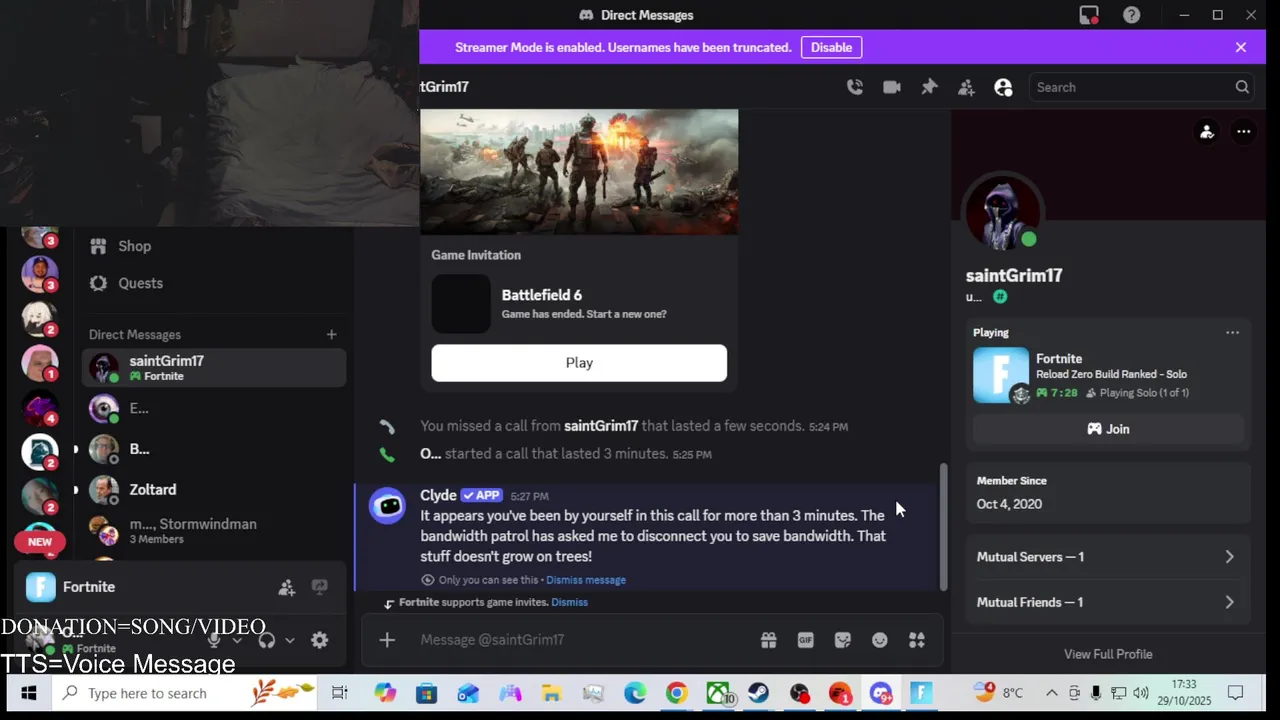
Task: Deafen audio with headphones icon
Action: 267,641
